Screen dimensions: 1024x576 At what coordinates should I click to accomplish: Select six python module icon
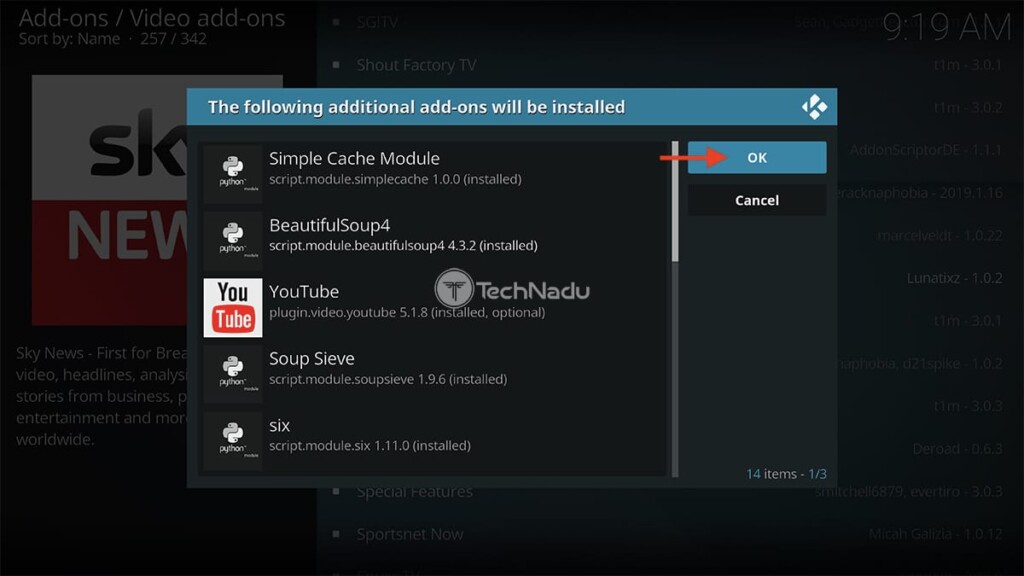pos(232,441)
